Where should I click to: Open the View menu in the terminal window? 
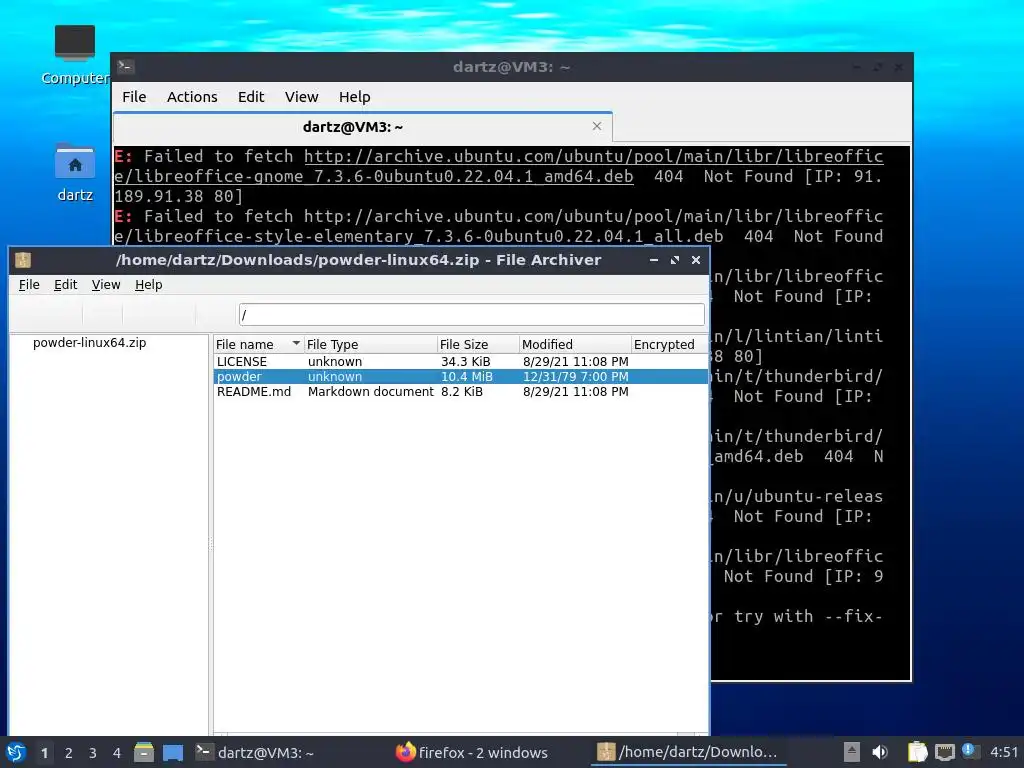point(301,97)
